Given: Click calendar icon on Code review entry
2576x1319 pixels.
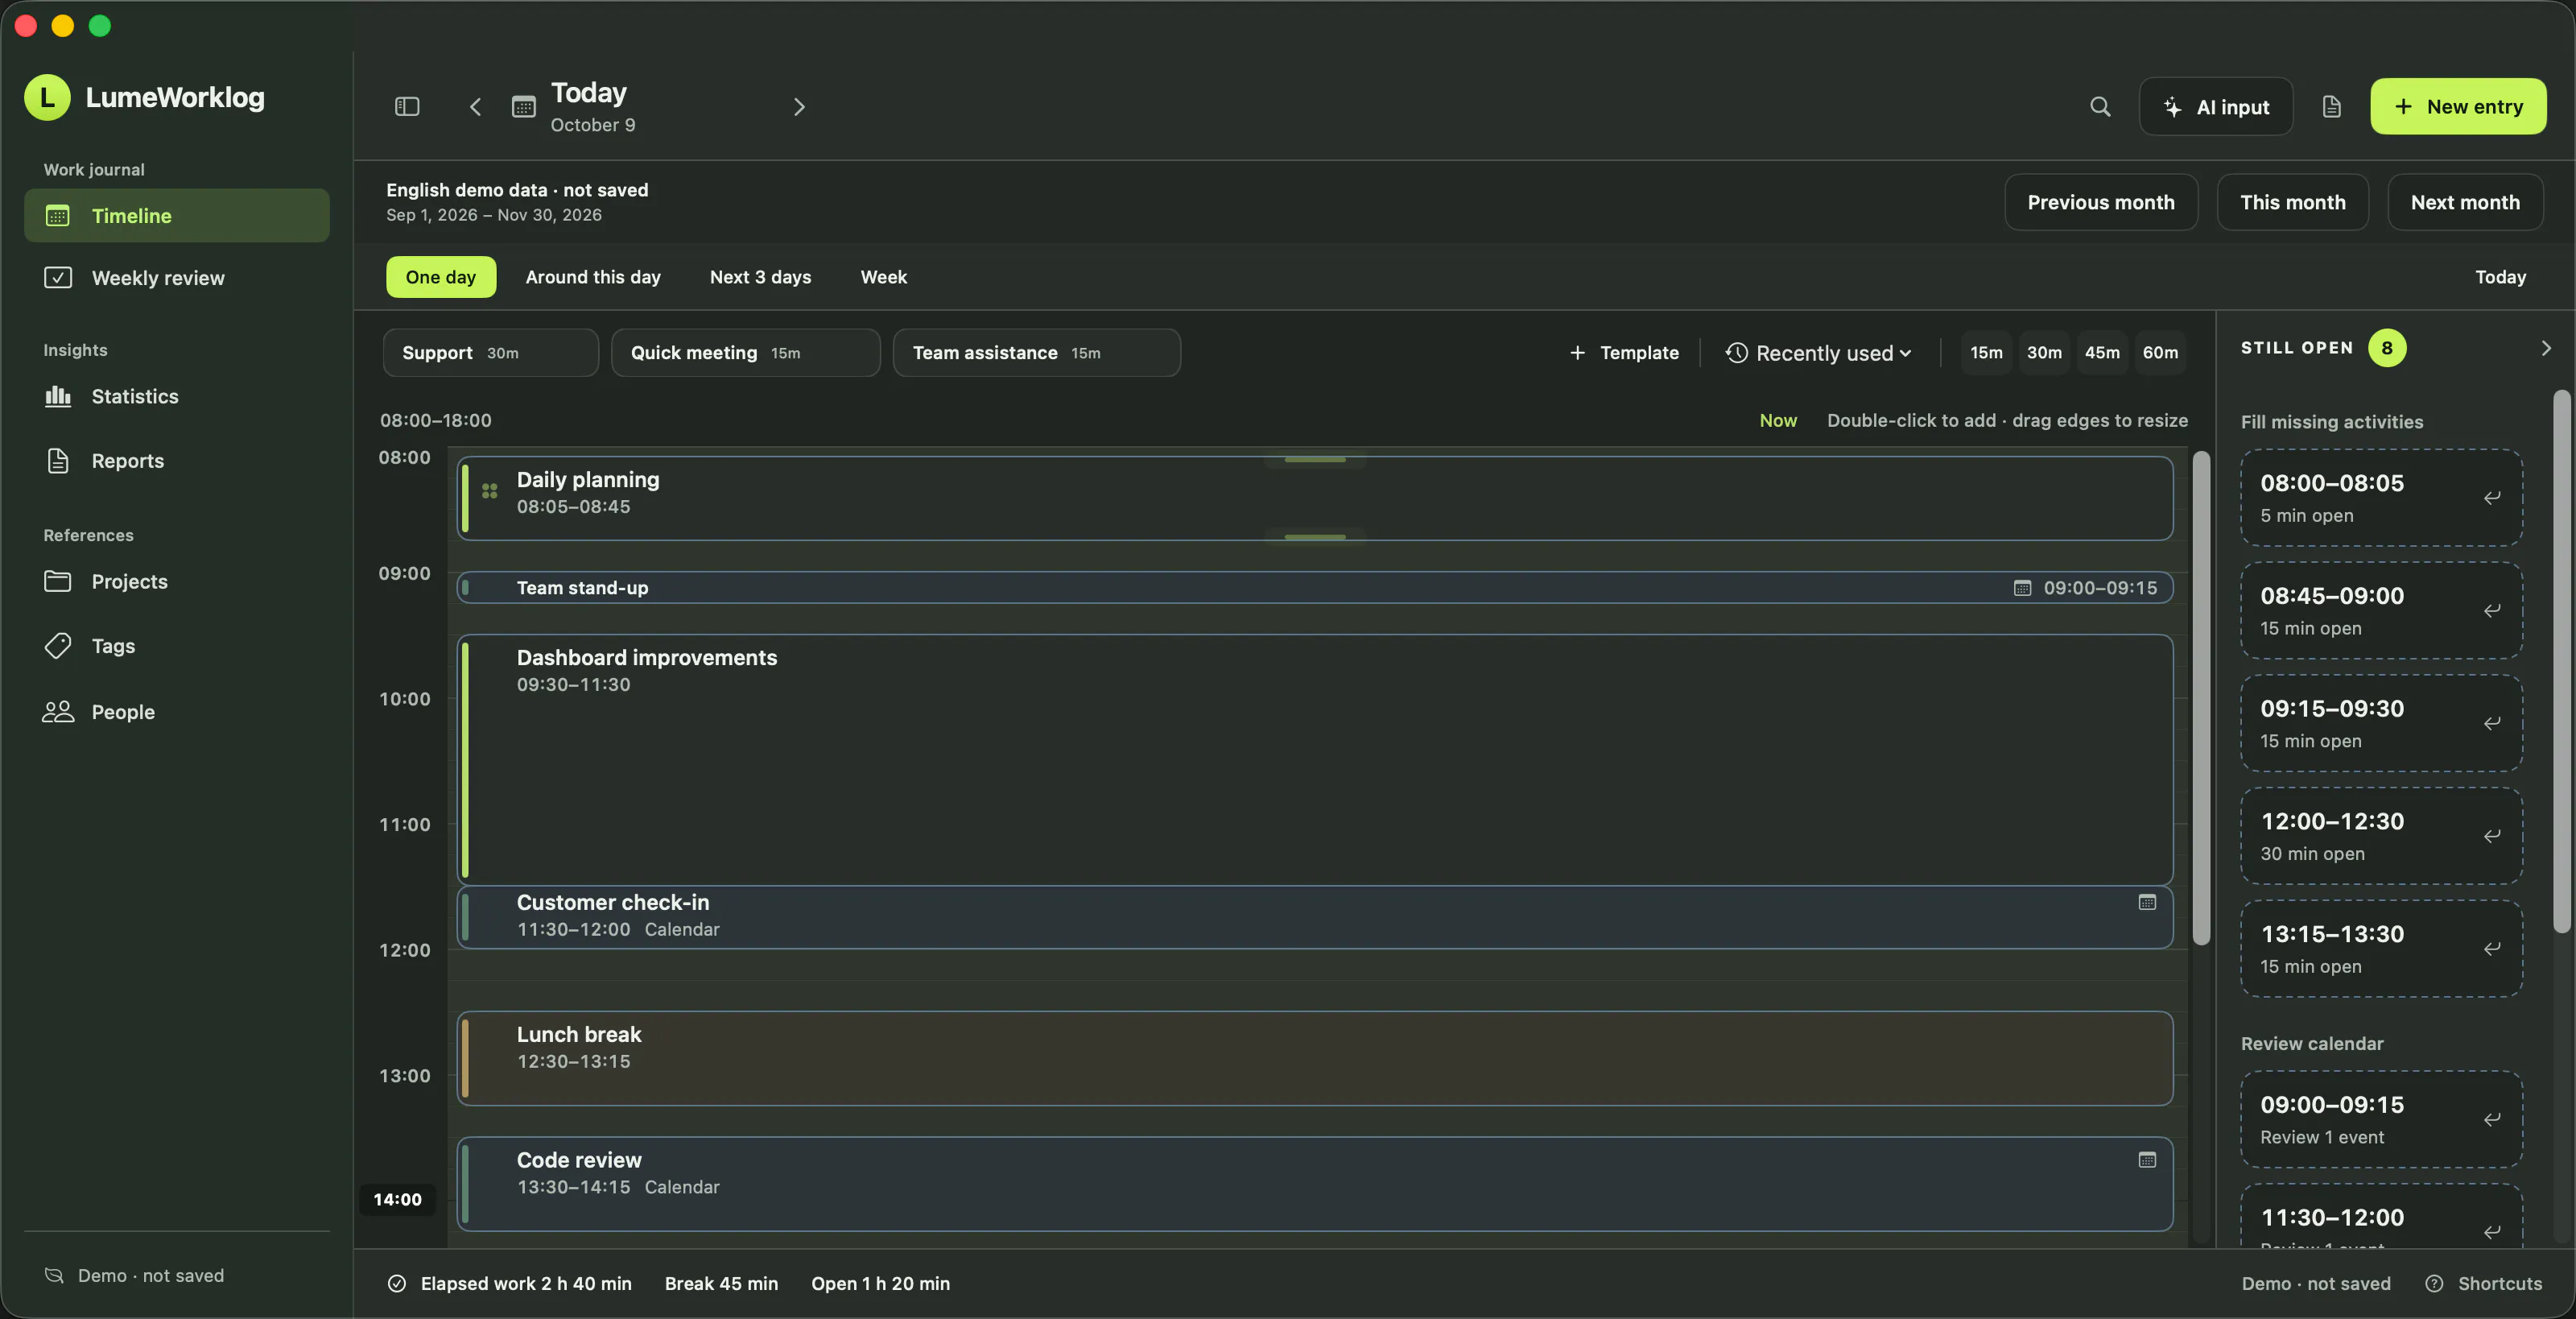Looking at the screenshot, I should click(2147, 1160).
